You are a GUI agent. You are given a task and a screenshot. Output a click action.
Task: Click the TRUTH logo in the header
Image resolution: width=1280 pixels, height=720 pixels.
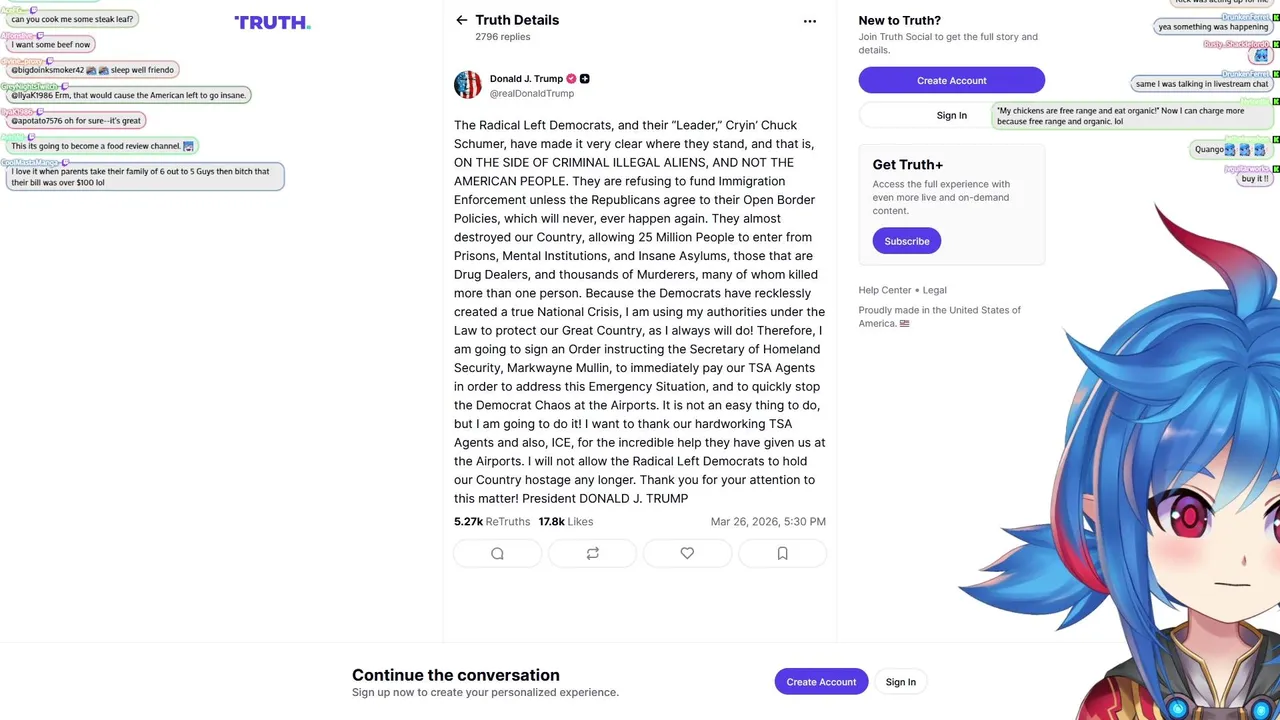pos(272,22)
